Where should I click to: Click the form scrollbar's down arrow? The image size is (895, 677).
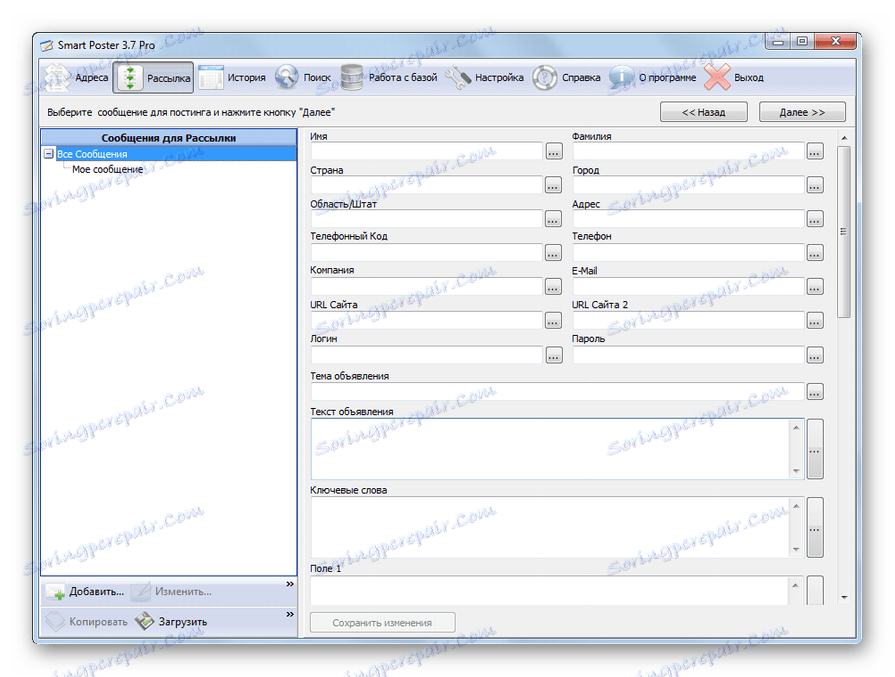pos(844,597)
